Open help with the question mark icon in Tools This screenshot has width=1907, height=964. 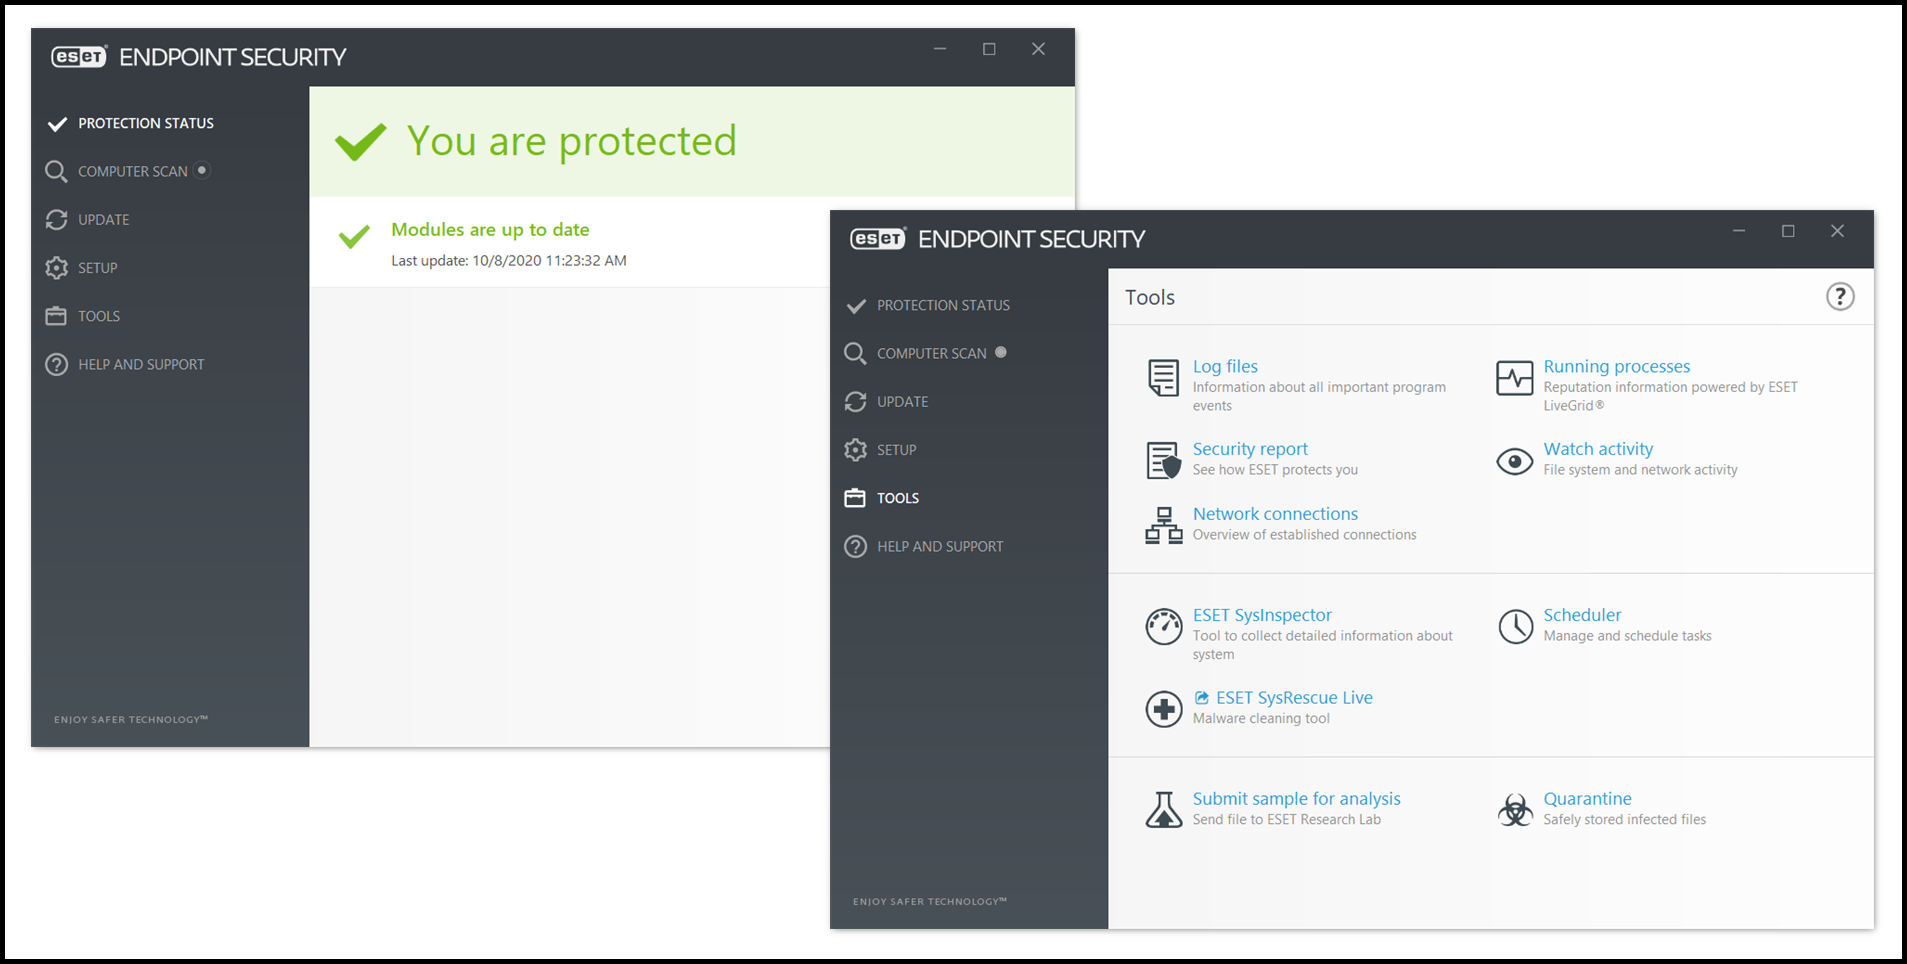pyautogui.click(x=1840, y=297)
